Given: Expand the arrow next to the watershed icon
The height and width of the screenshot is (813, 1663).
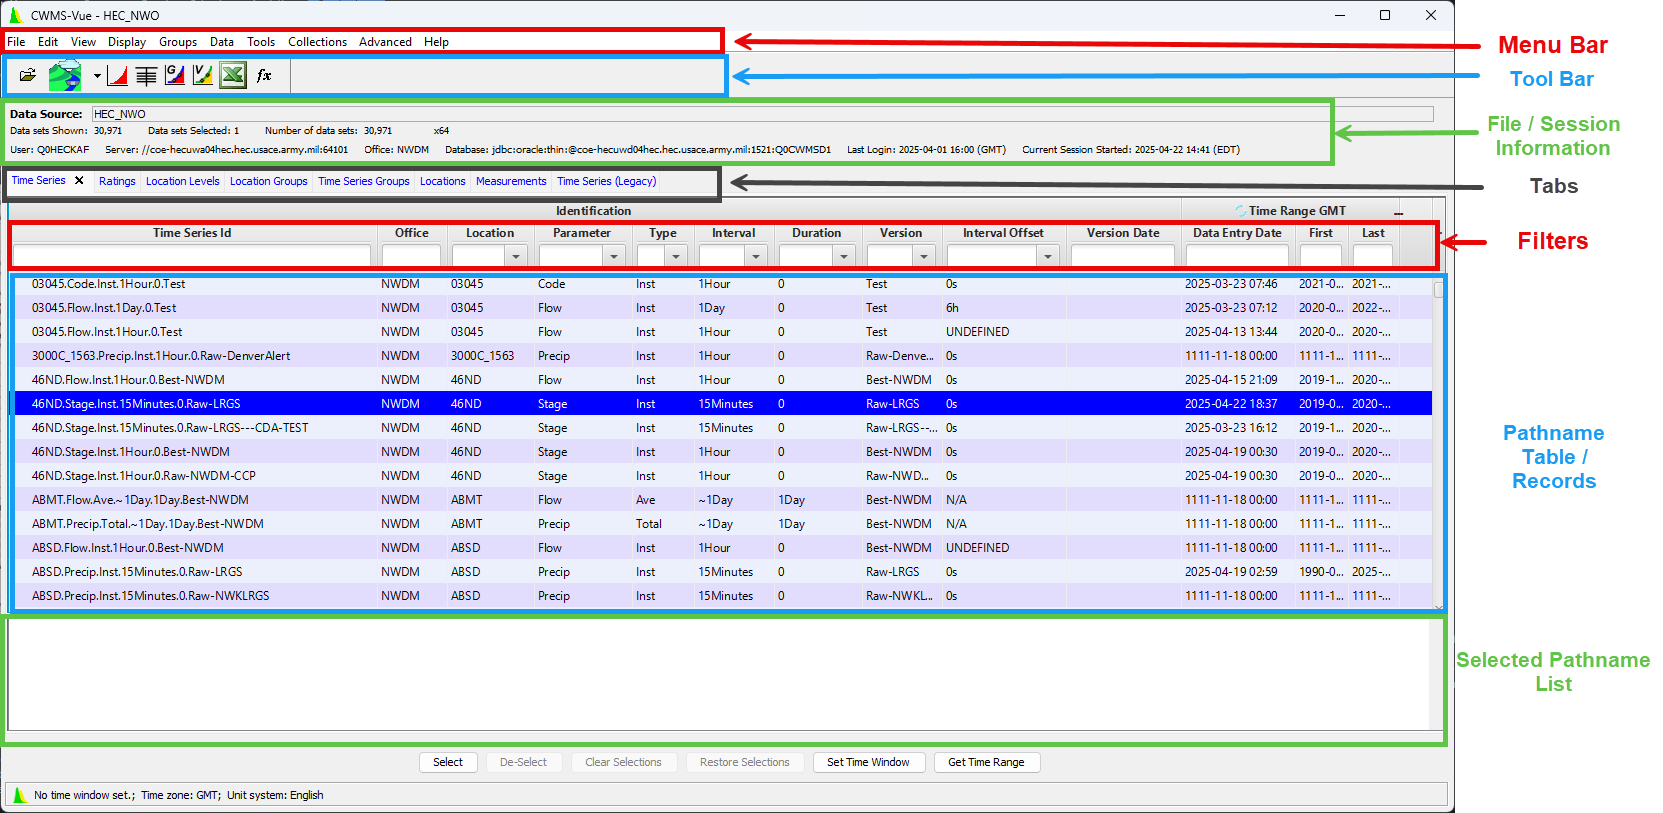Looking at the screenshot, I should 97,76.
